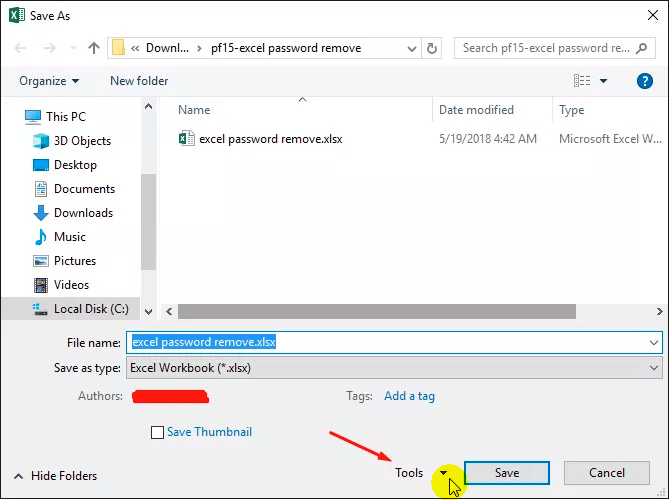Open Downloads in the navigation pane

pyautogui.click(x=84, y=212)
